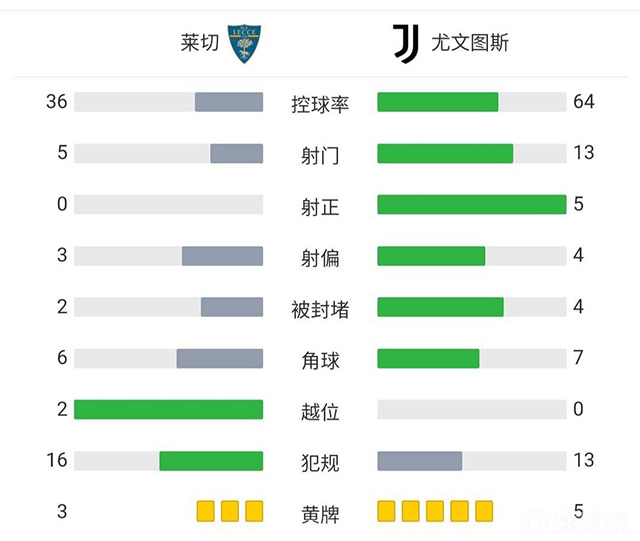Click Lecce green 越位 offside bar
Image resolution: width=640 pixels, height=541 pixels.
point(168,409)
